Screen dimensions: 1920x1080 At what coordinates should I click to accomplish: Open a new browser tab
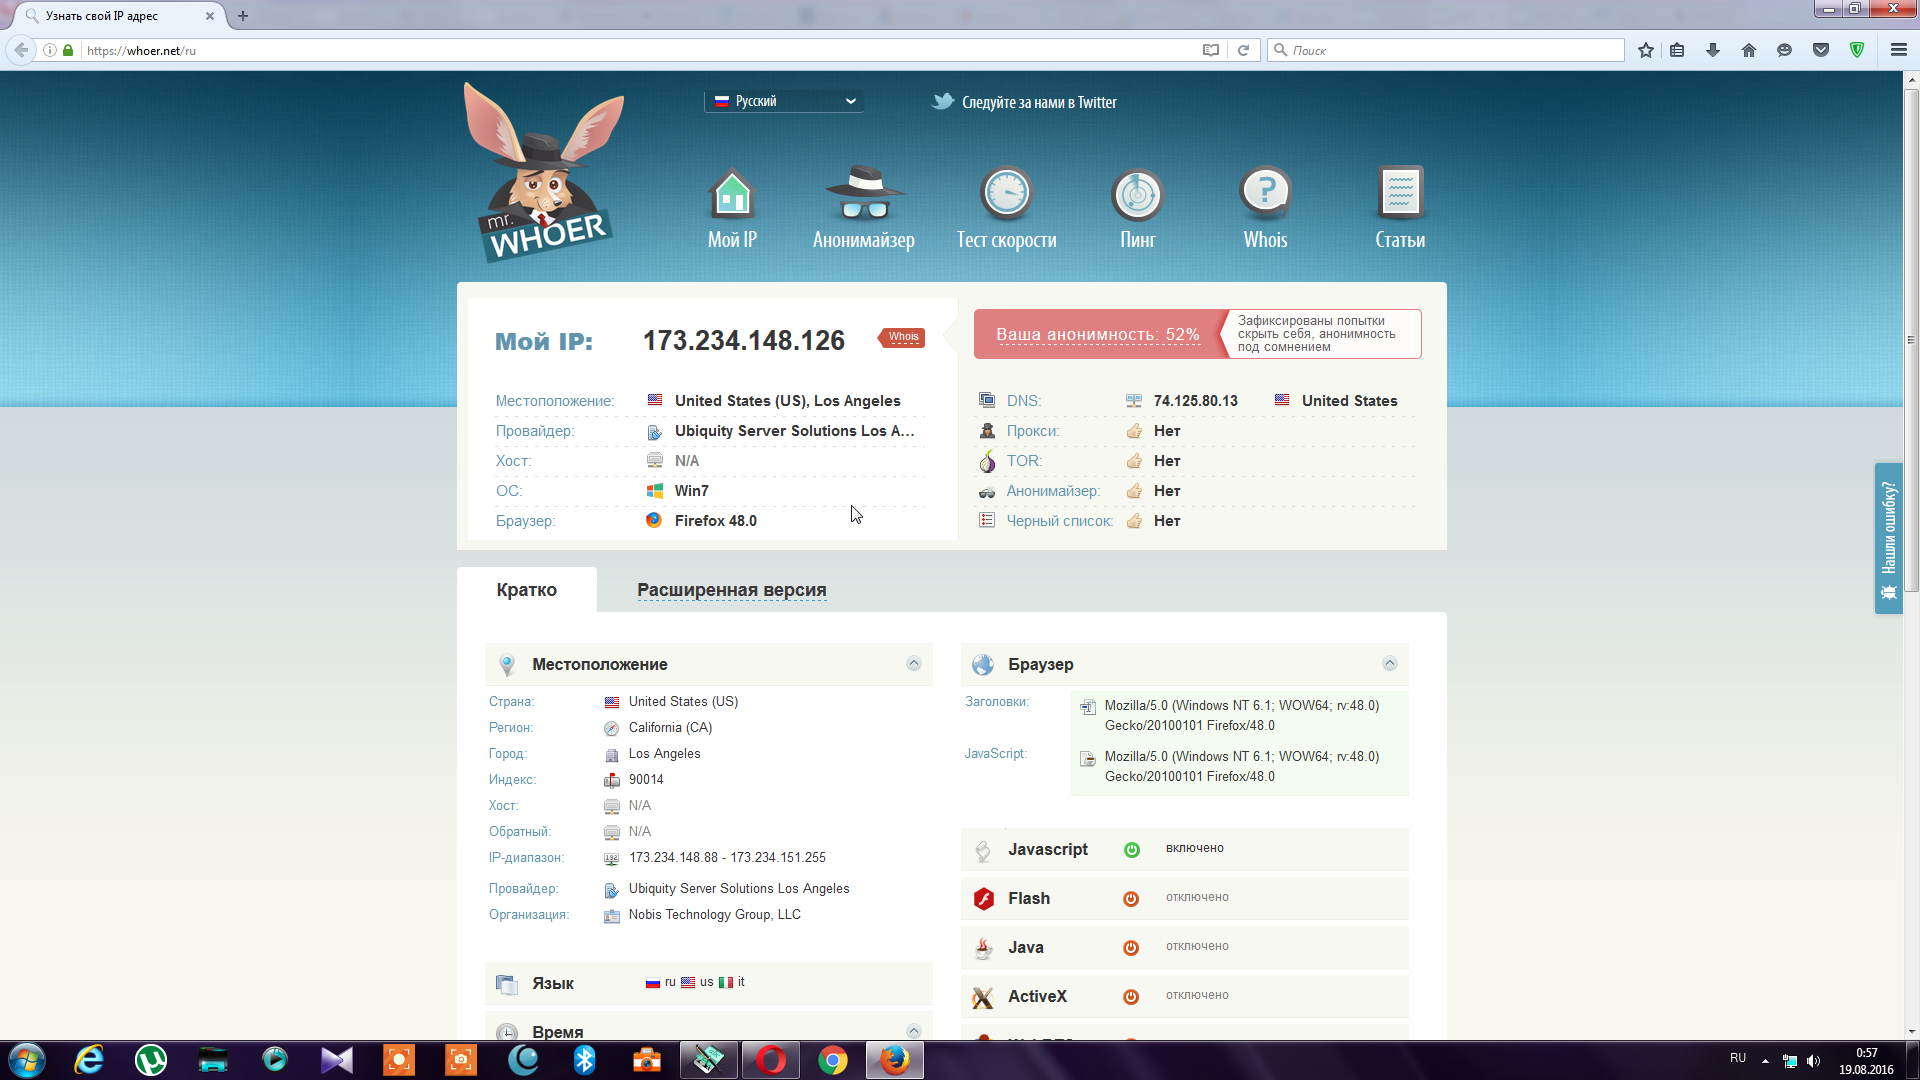(x=243, y=15)
